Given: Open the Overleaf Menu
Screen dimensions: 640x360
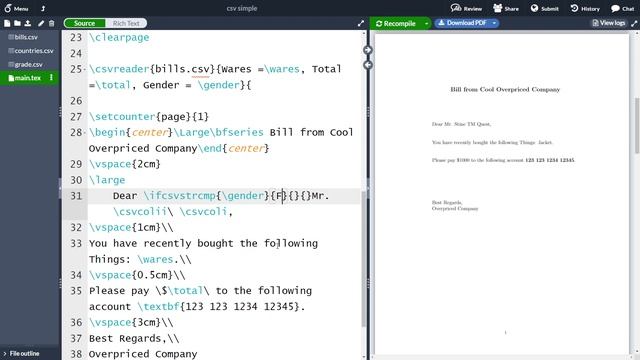Looking at the screenshot, I should point(16,8).
